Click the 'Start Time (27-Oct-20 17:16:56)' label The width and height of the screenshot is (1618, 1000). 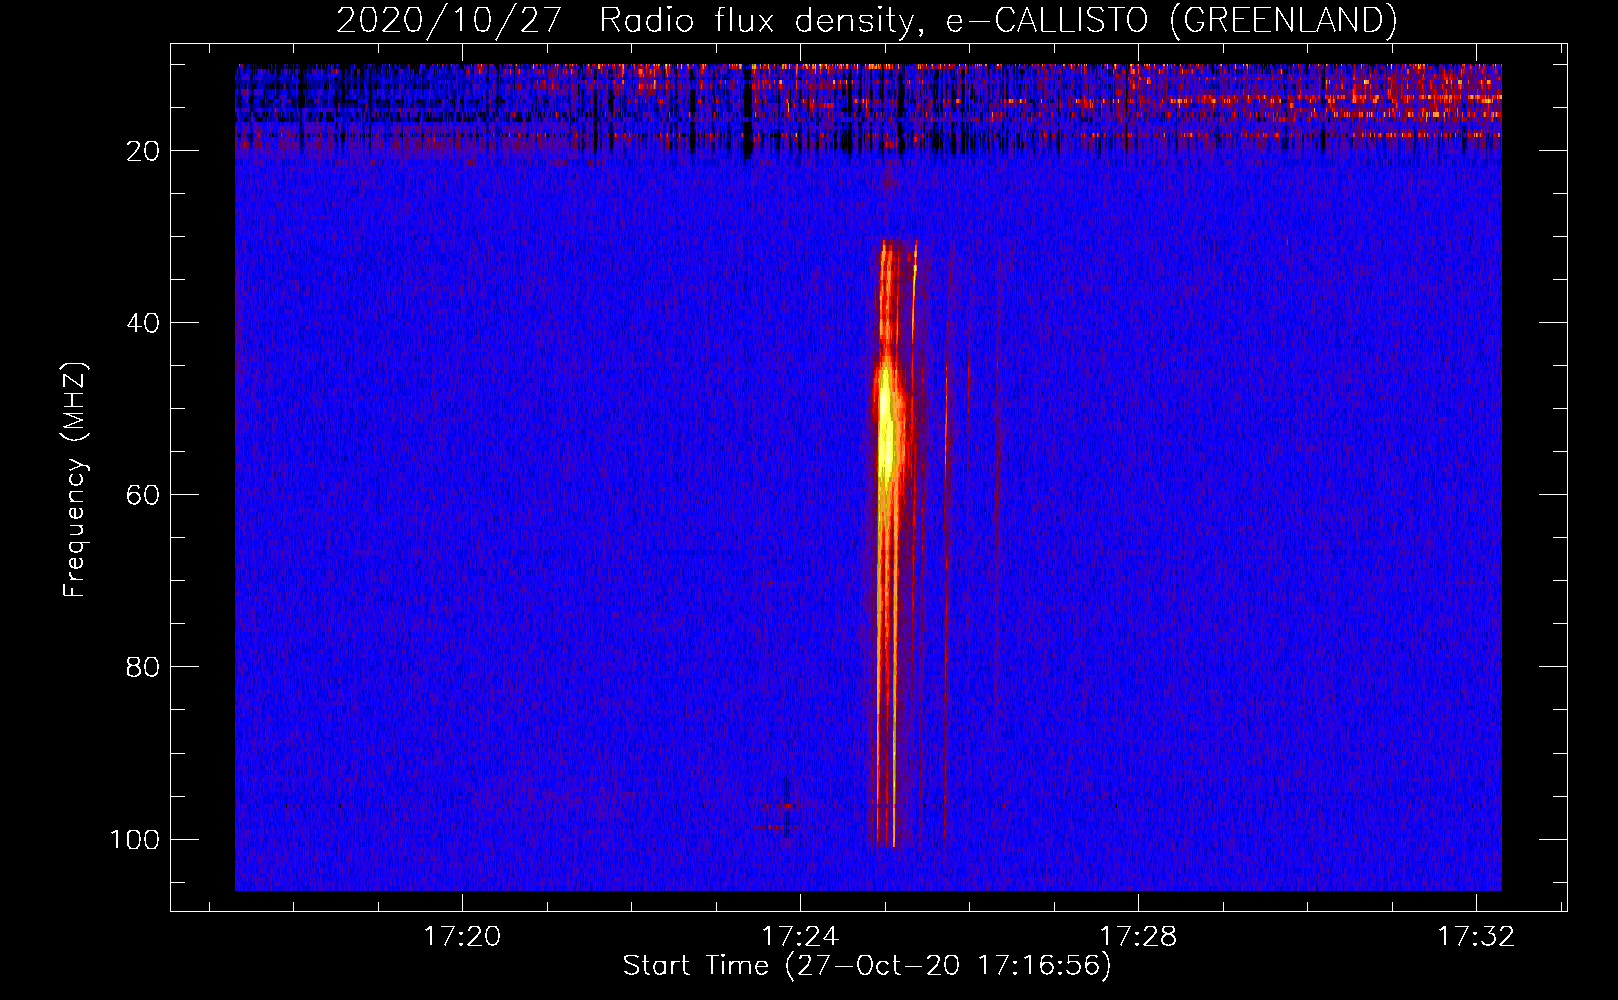(x=867, y=966)
